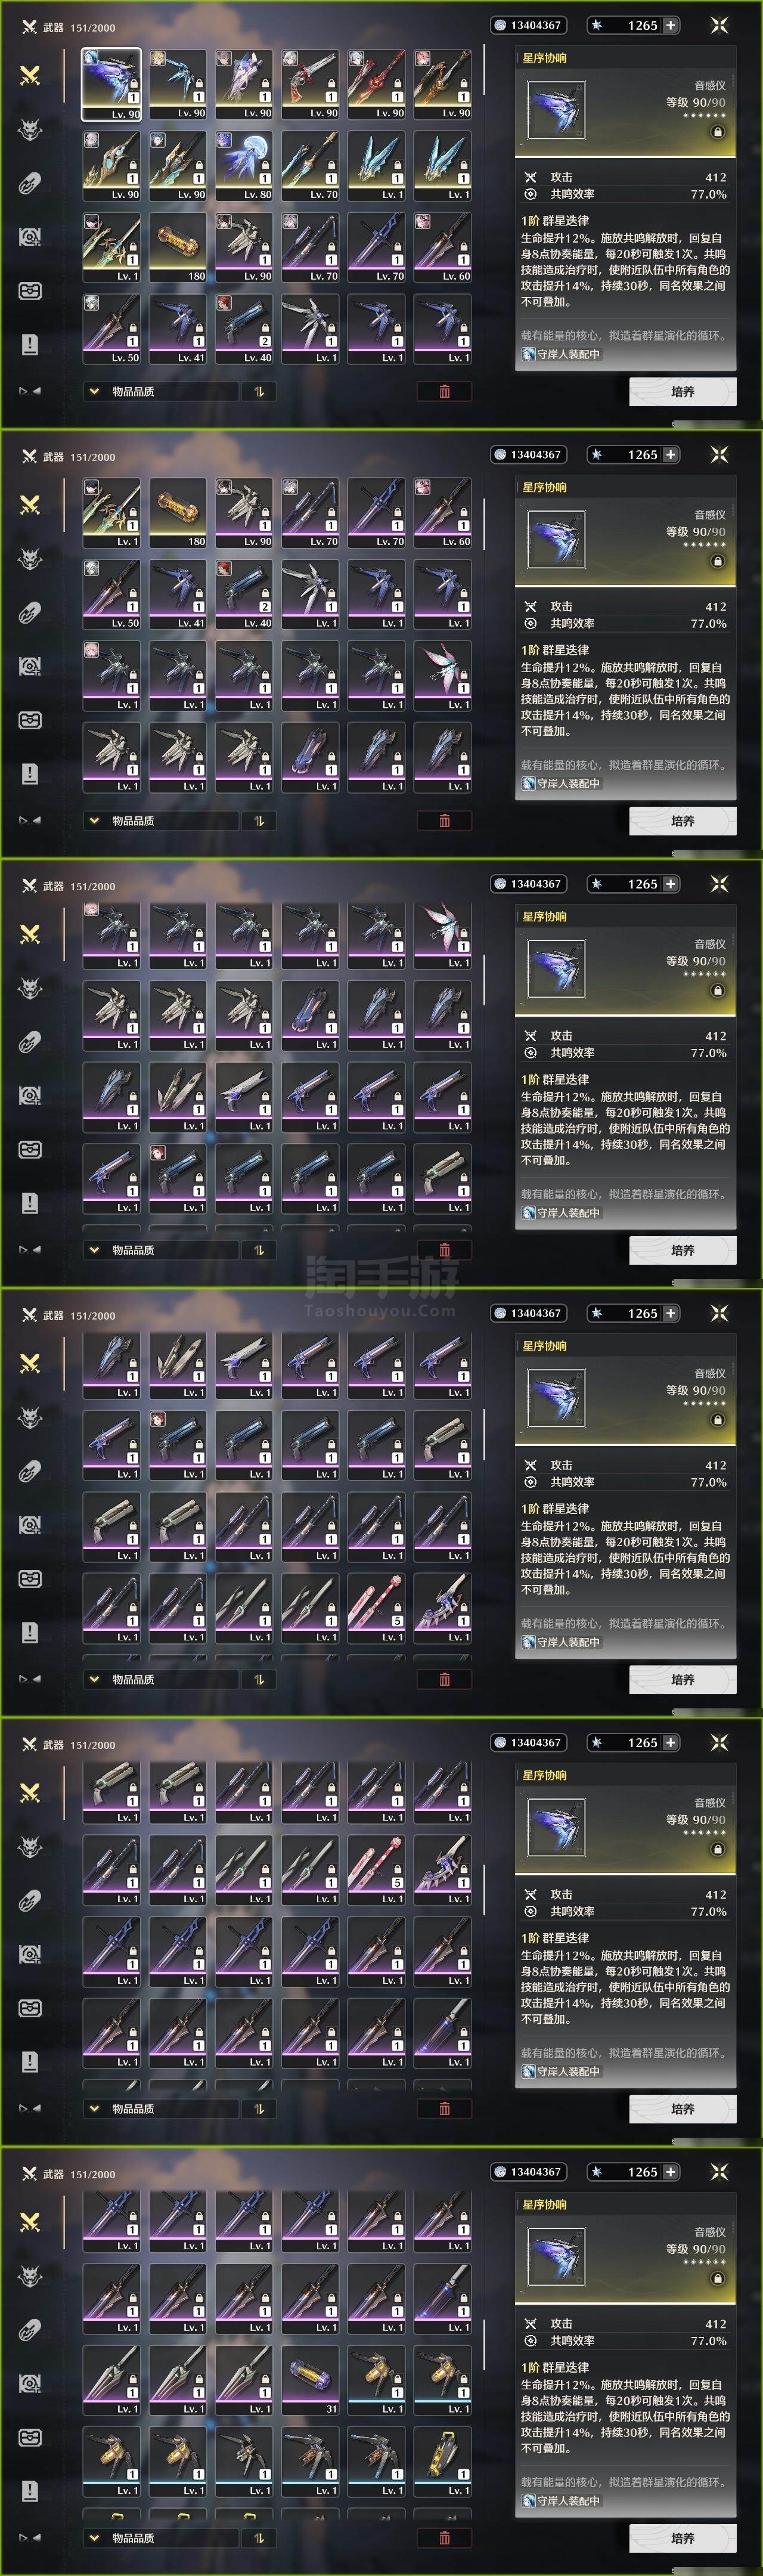Open the topmost crossed-swords weapon category tab
This screenshot has height=2576, width=763.
tap(30, 75)
